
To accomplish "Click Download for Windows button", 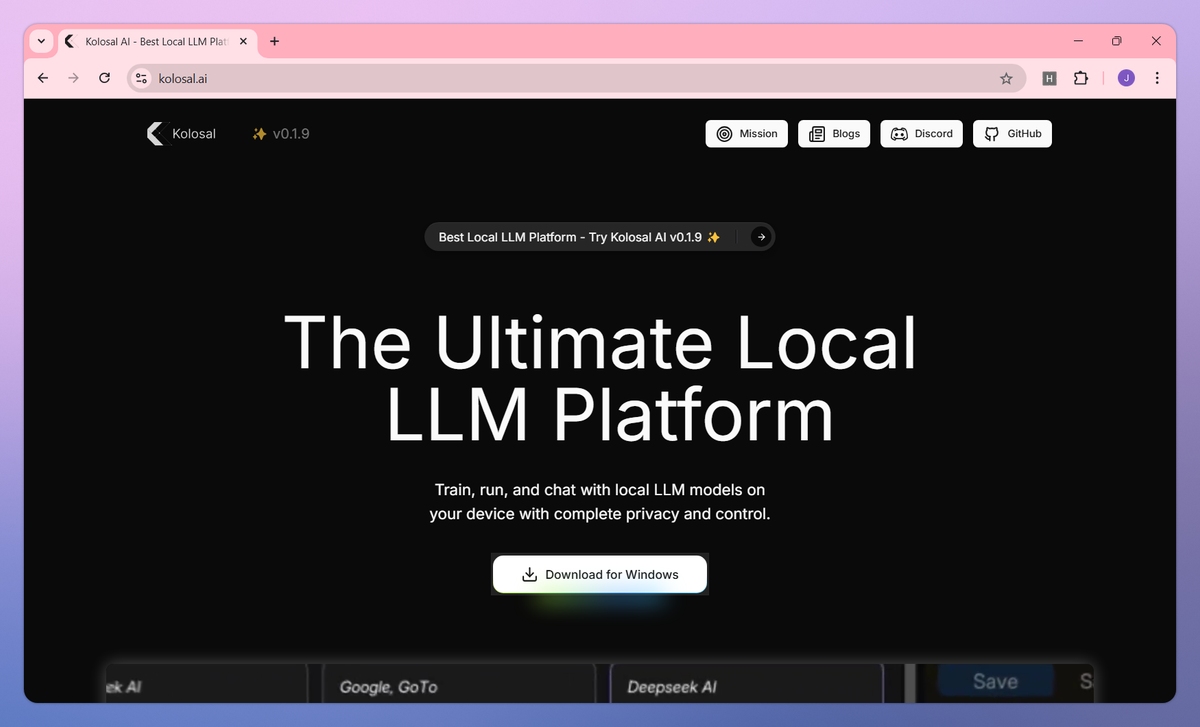I will click(x=600, y=575).
